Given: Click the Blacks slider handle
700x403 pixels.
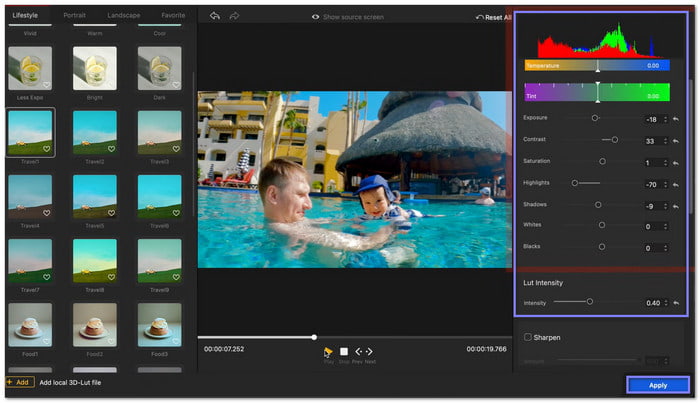Looking at the screenshot, I should click(602, 246).
